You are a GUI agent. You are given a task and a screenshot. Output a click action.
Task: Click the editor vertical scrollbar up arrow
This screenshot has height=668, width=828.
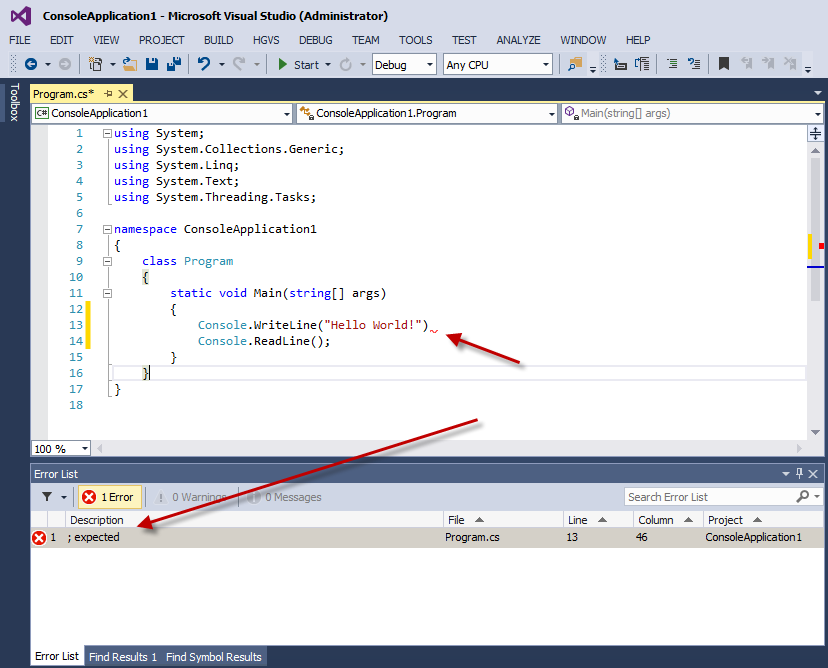pyautogui.click(x=815, y=150)
